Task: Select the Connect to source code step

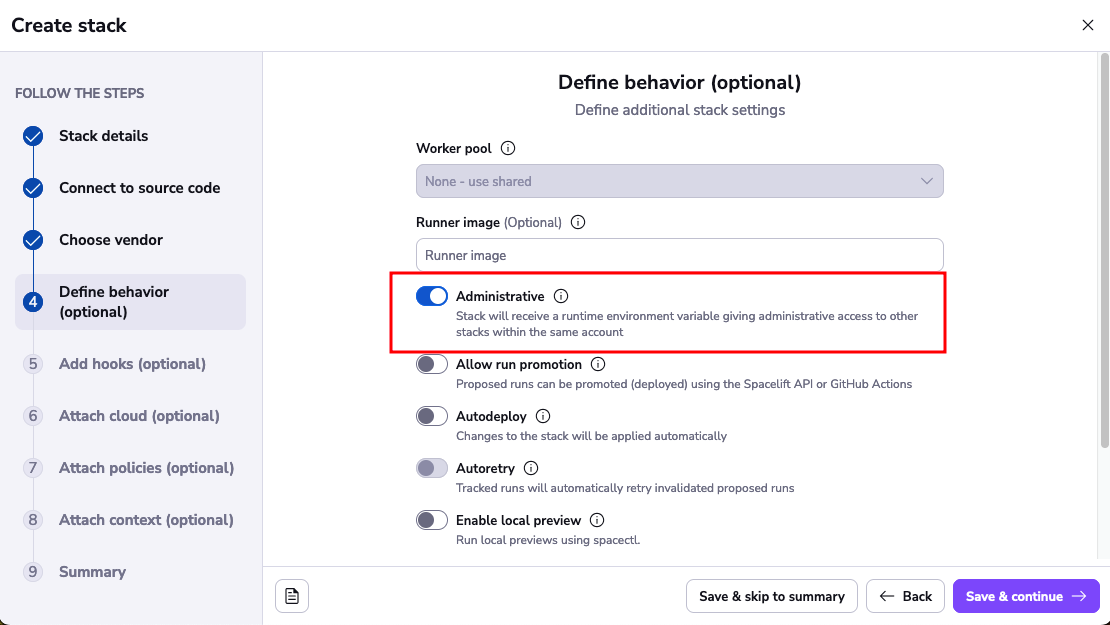Action: tap(139, 188)
